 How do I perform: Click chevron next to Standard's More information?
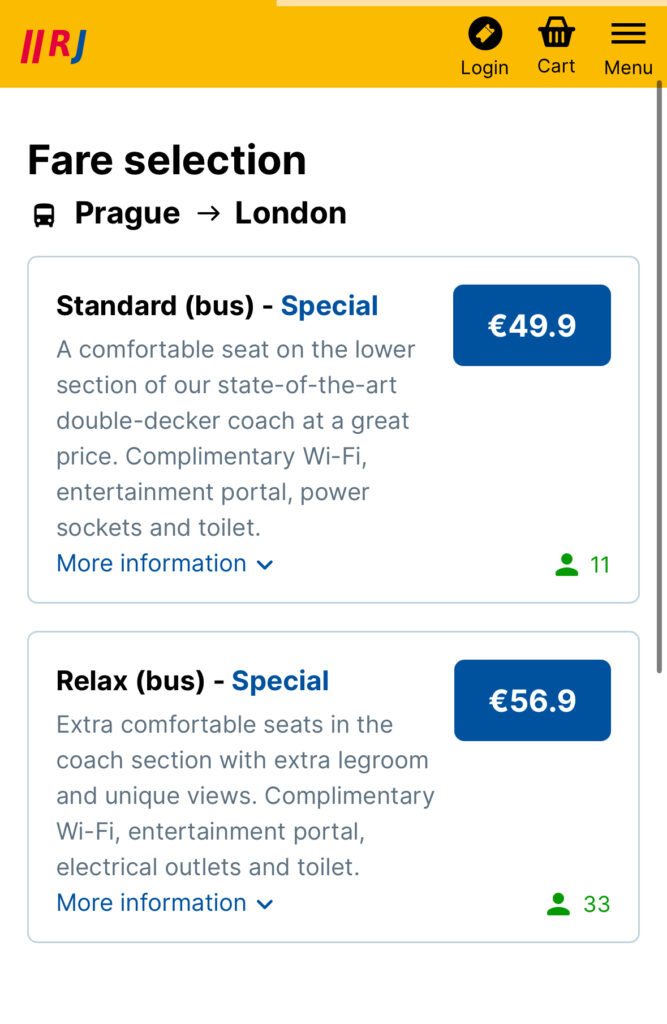[265, 565]
